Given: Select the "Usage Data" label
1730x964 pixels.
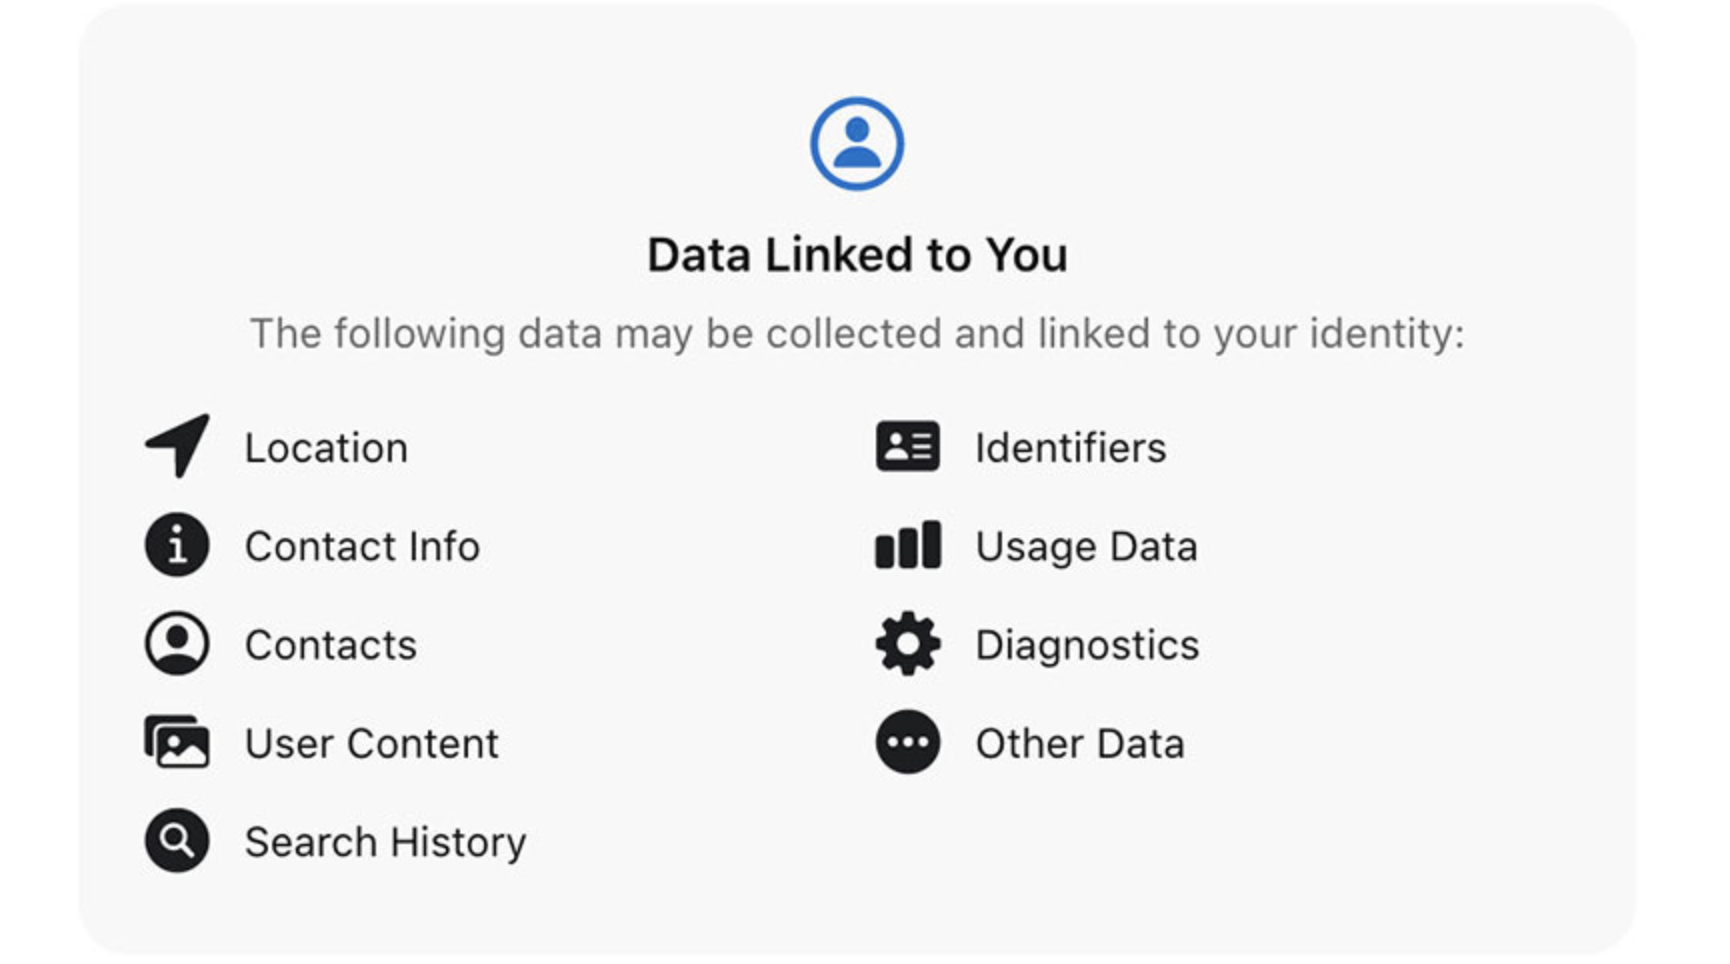Looking at the screenshot, I should click(x=1086, y=547).
